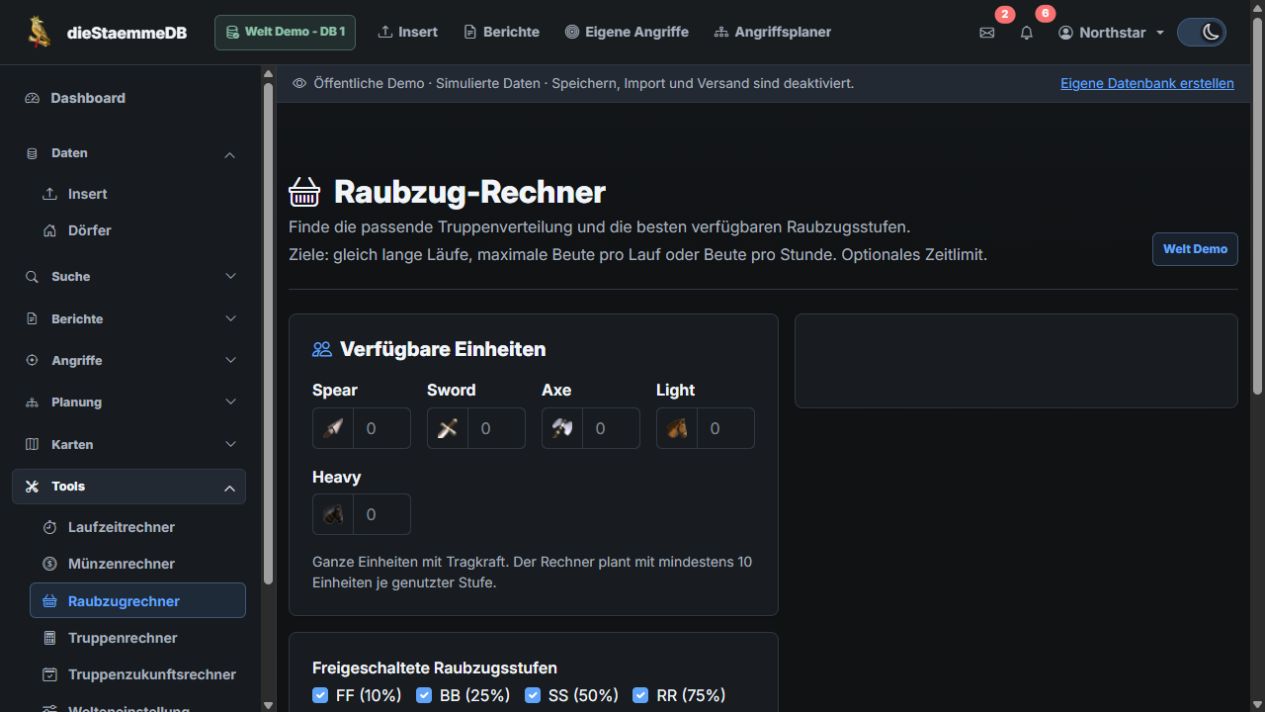Expand the Karten sidebar section
This screenshot has height=712, width=1265.
click(x=130, y=444)
